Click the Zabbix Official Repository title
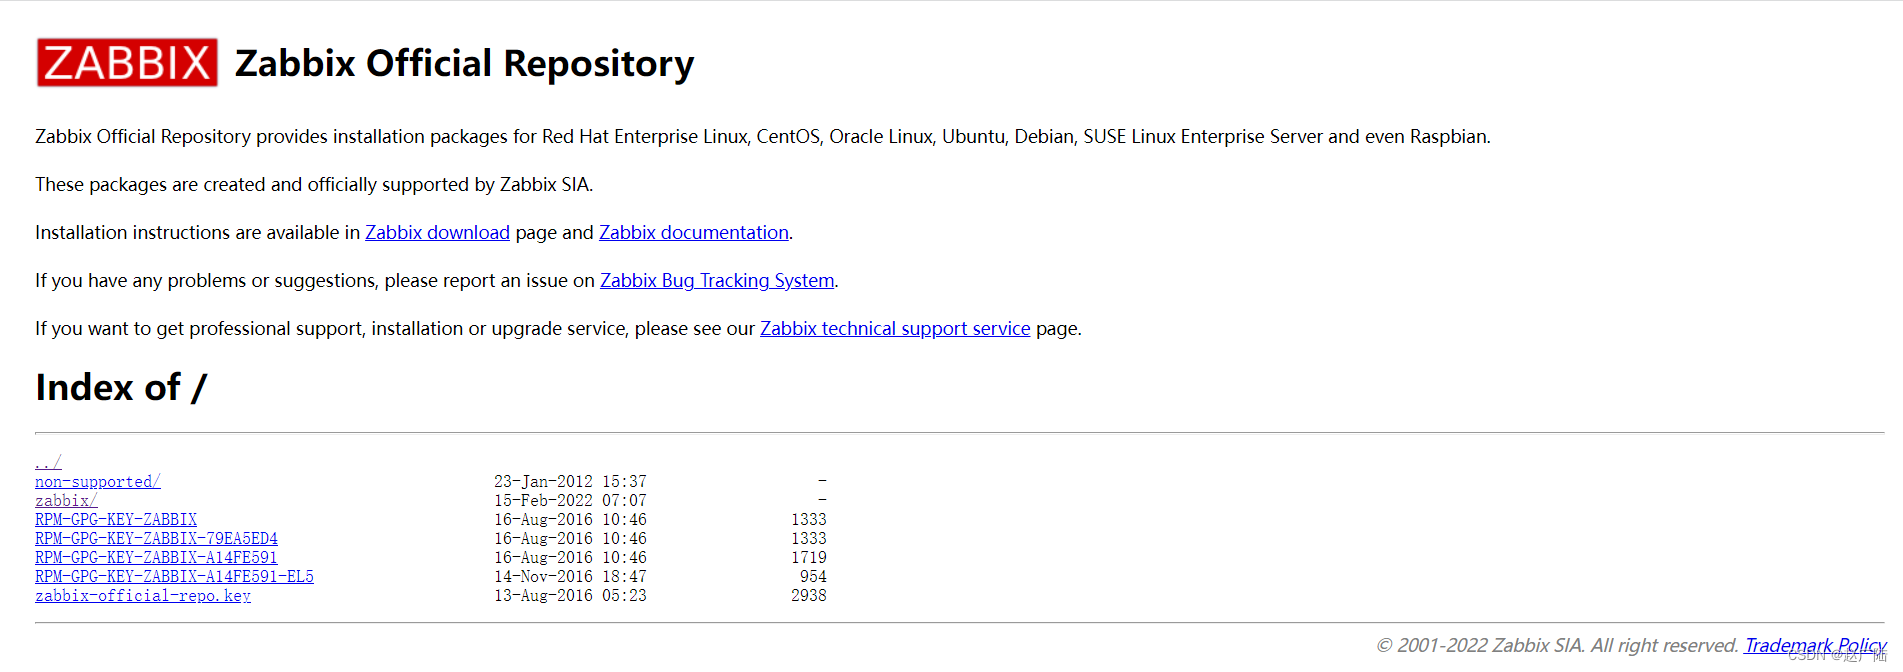The width and height of the screenshot is (1903, 672). [464, 64]
